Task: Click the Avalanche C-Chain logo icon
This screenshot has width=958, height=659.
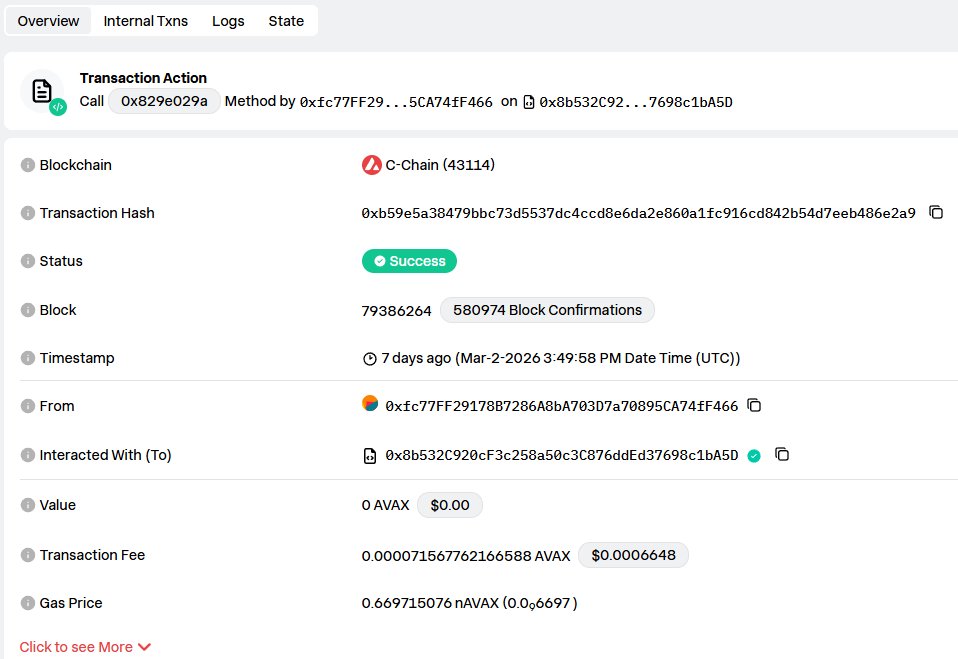Action: pos(370,164)
